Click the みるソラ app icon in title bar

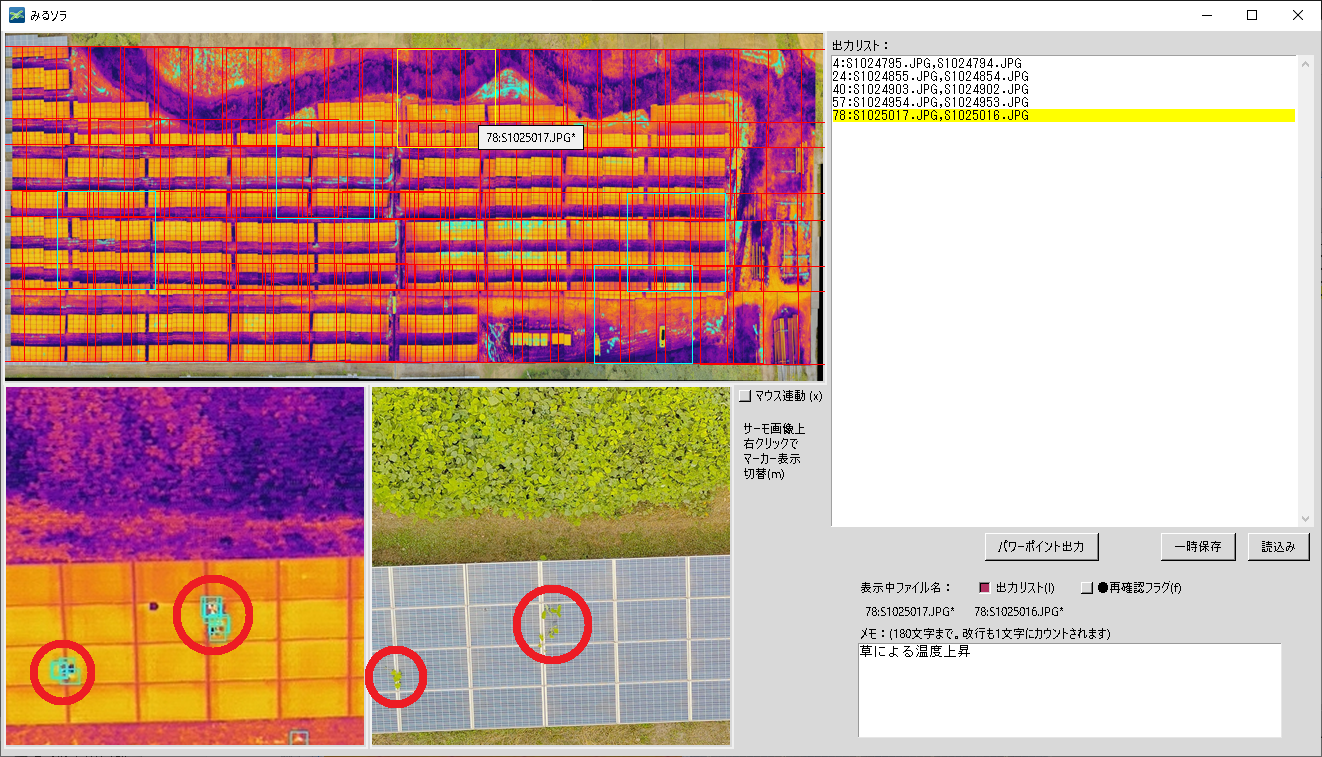[16, 15]
